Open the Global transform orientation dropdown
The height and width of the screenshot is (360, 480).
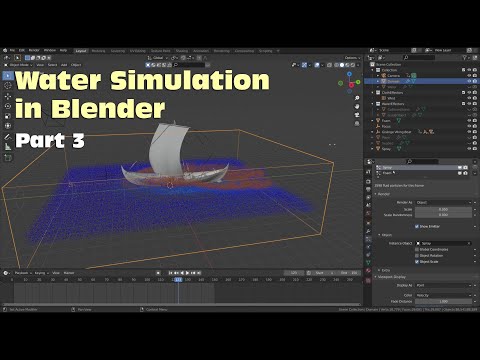(157, 58)
